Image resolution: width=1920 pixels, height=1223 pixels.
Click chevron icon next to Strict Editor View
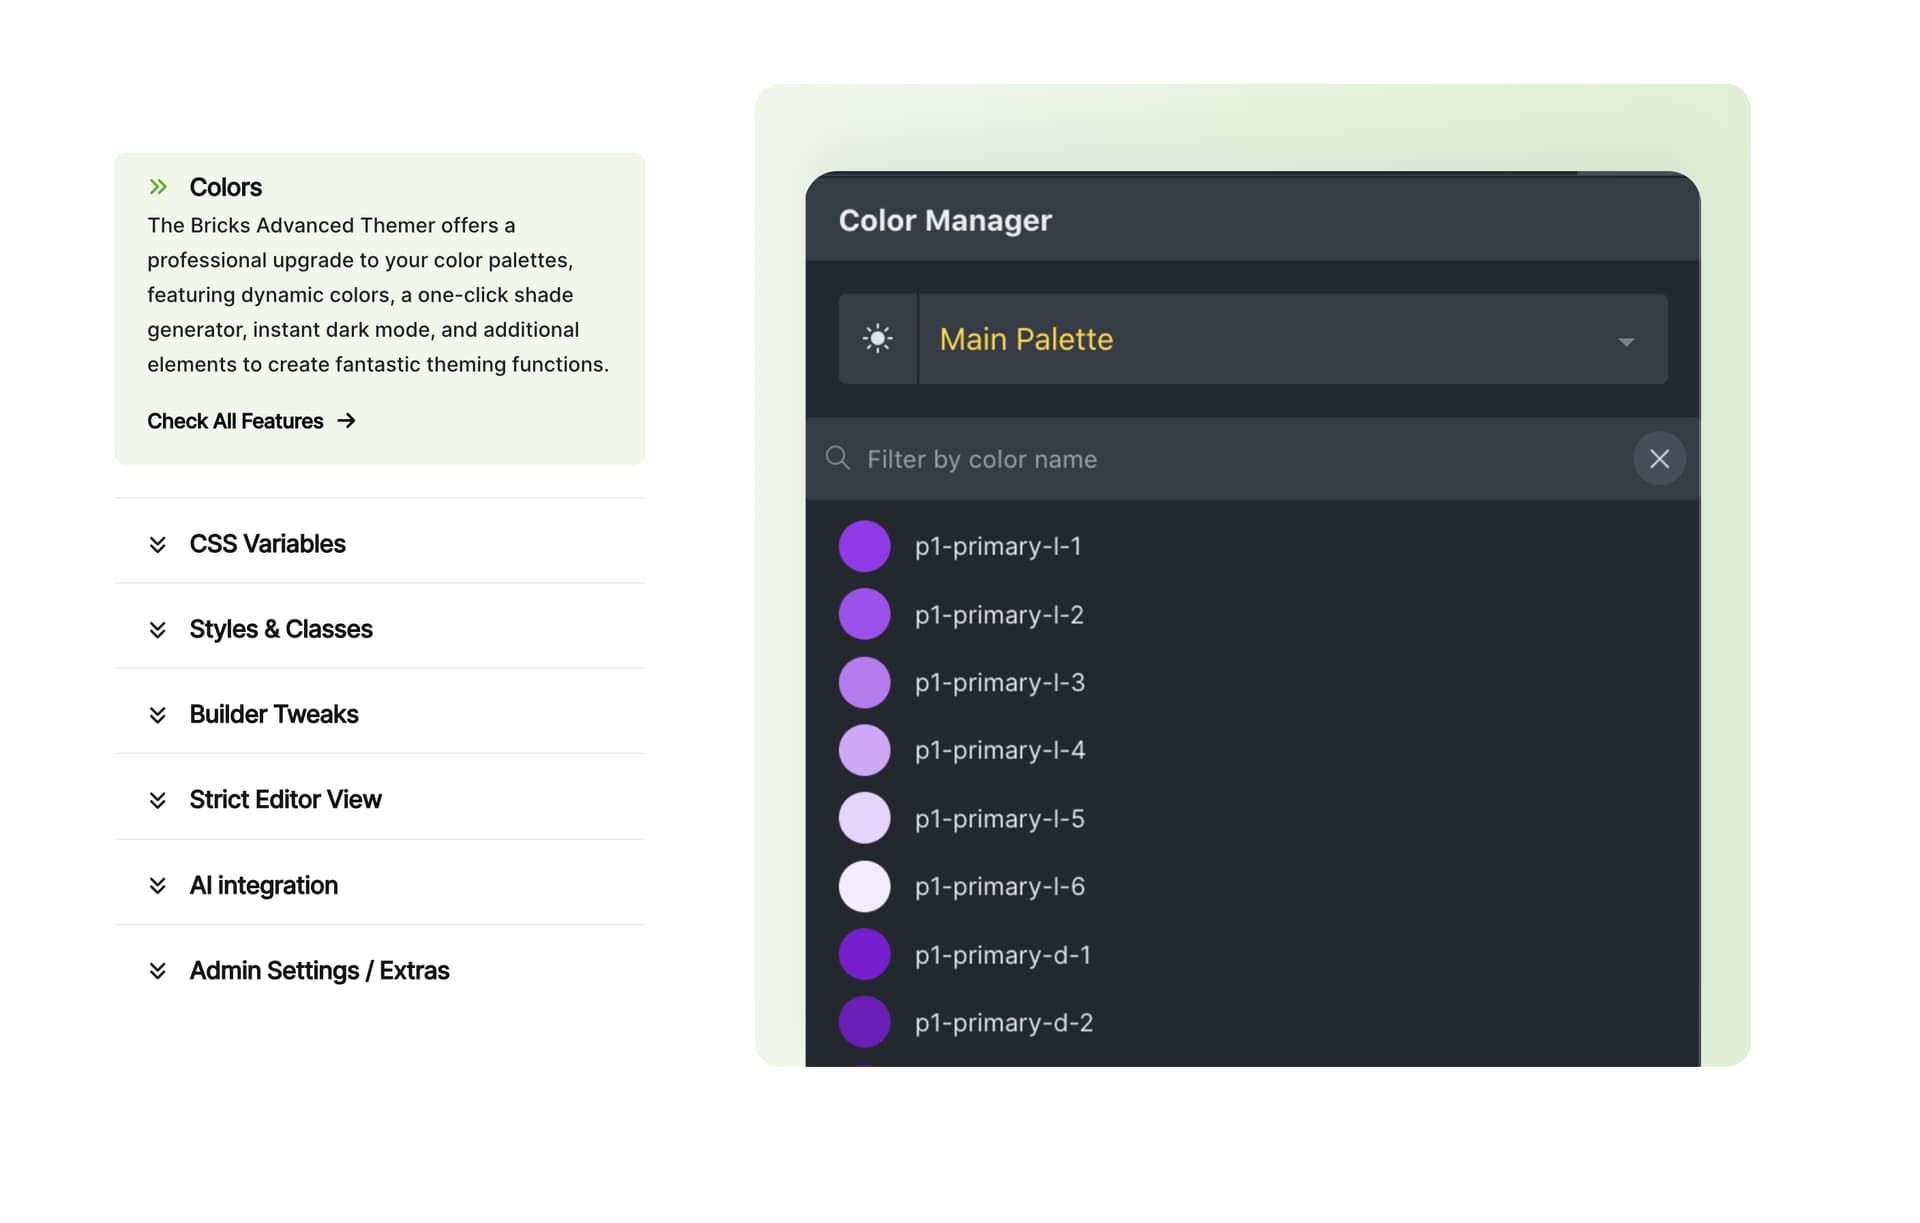tap(157, 800)
